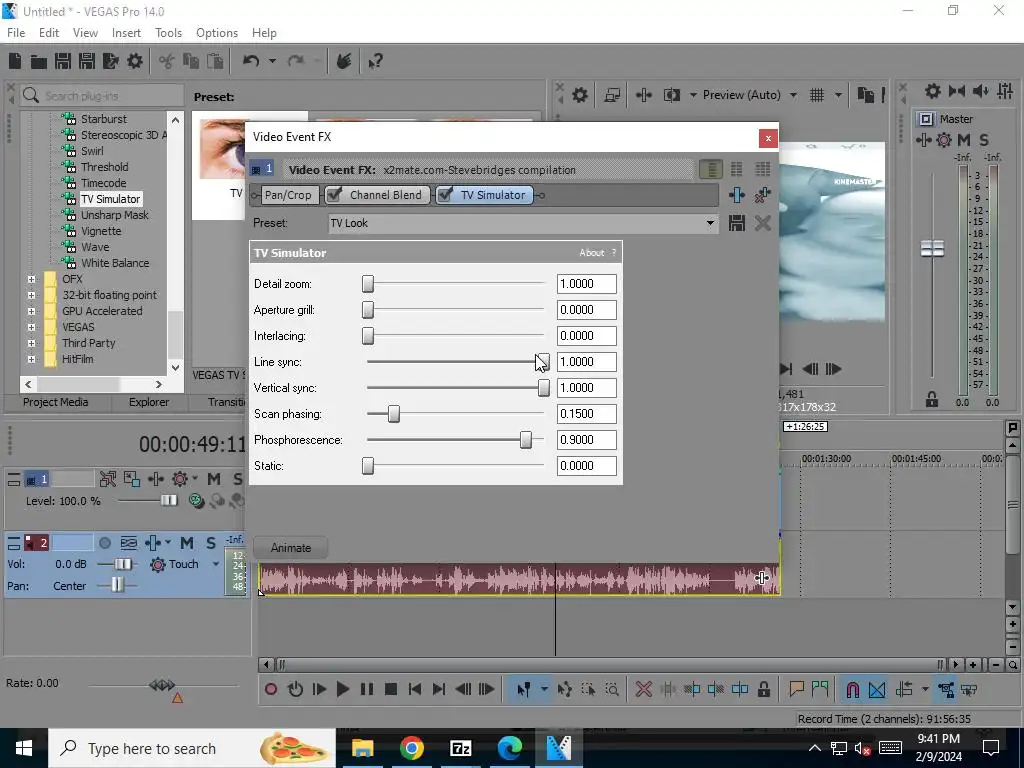This screenshot has height=768, width=1024.
Task: Expand the HitFilm folder
Action: pos(31,359)
